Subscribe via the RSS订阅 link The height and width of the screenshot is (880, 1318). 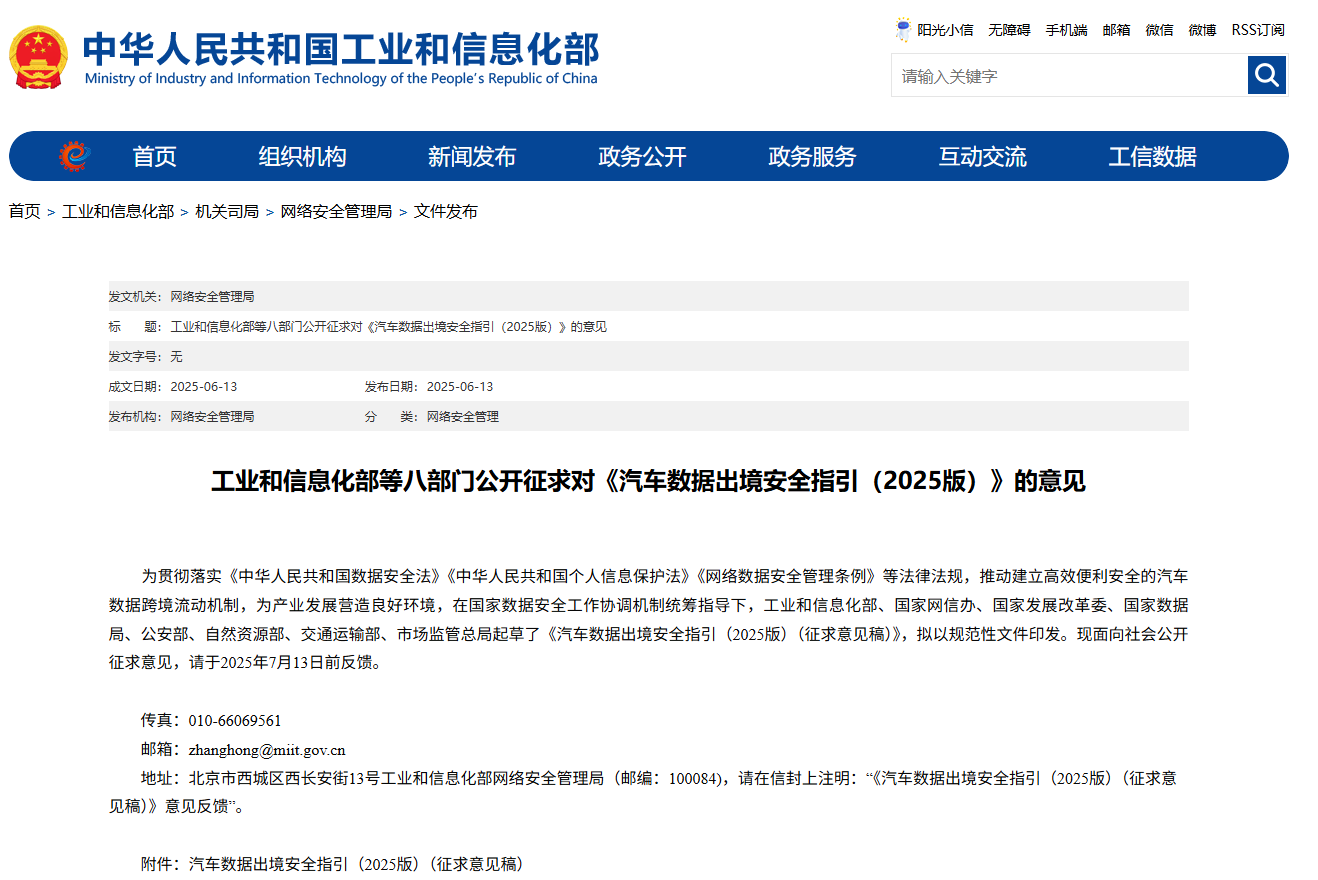click(x=1257, y=29)
